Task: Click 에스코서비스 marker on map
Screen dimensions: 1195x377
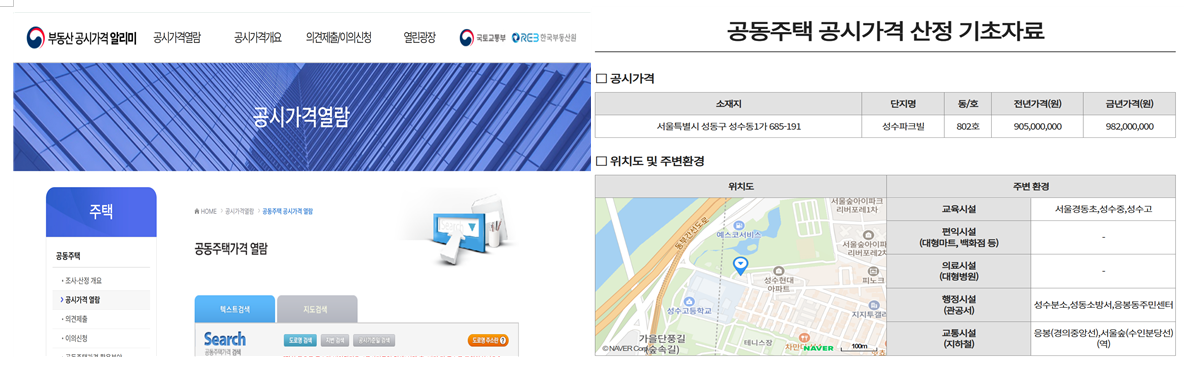Action: click(x=738, y=225)
